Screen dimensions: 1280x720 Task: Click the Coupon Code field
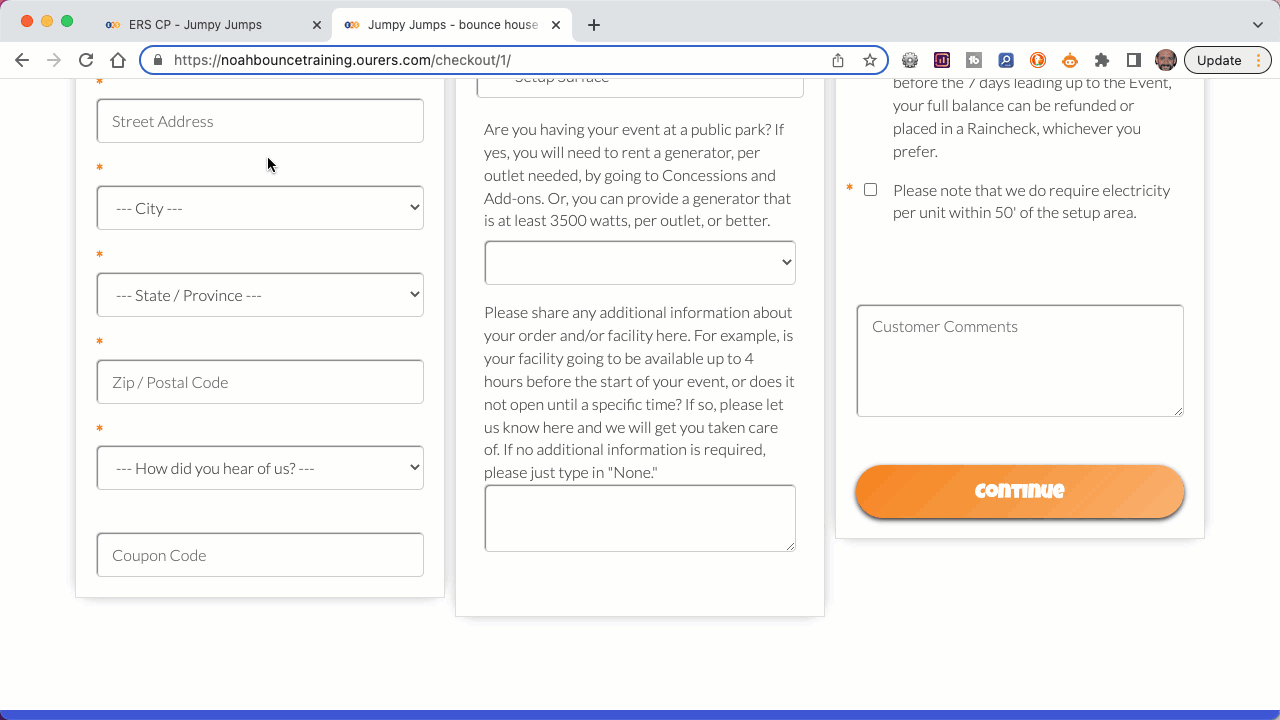coord(260,555)
